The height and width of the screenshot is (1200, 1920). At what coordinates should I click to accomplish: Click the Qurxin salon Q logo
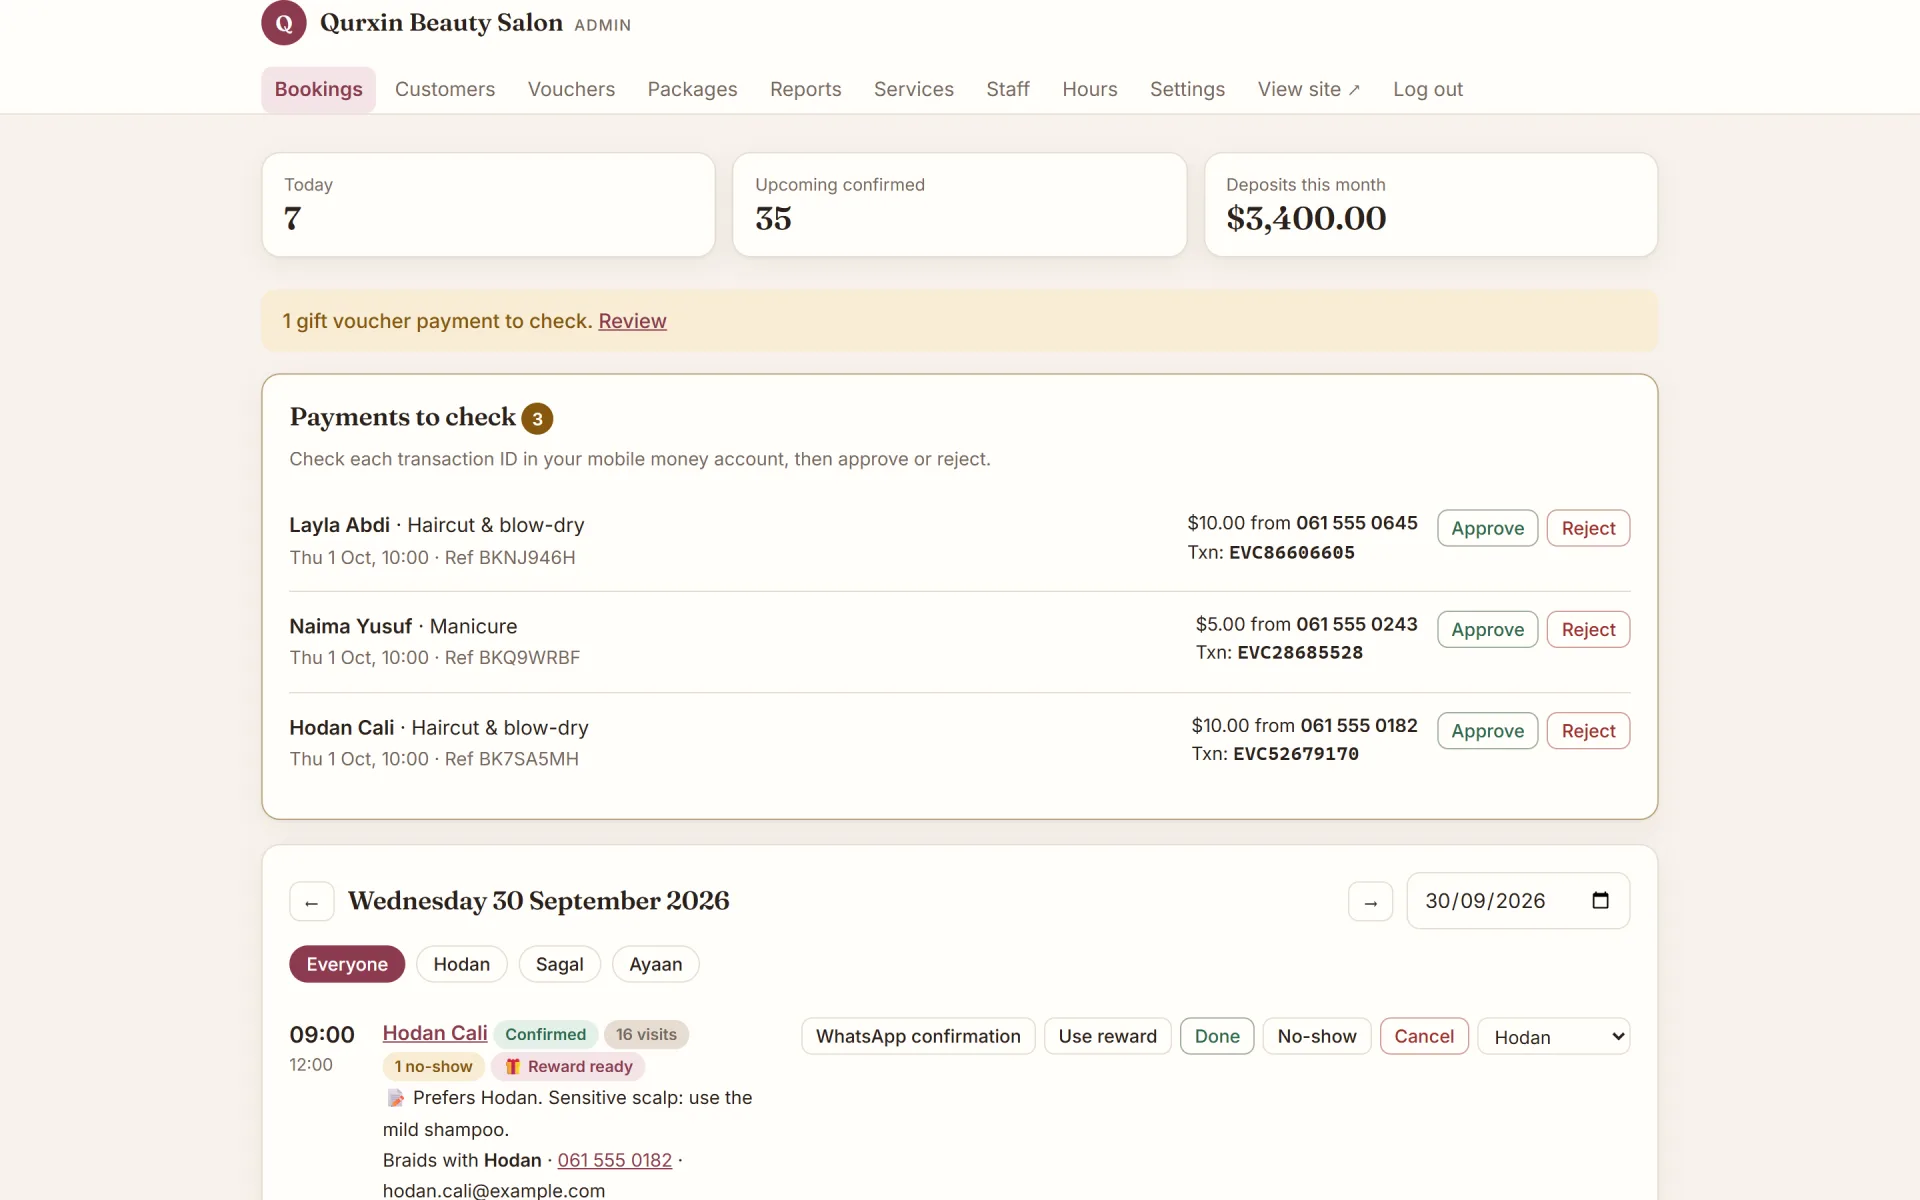tap(284, 23)
